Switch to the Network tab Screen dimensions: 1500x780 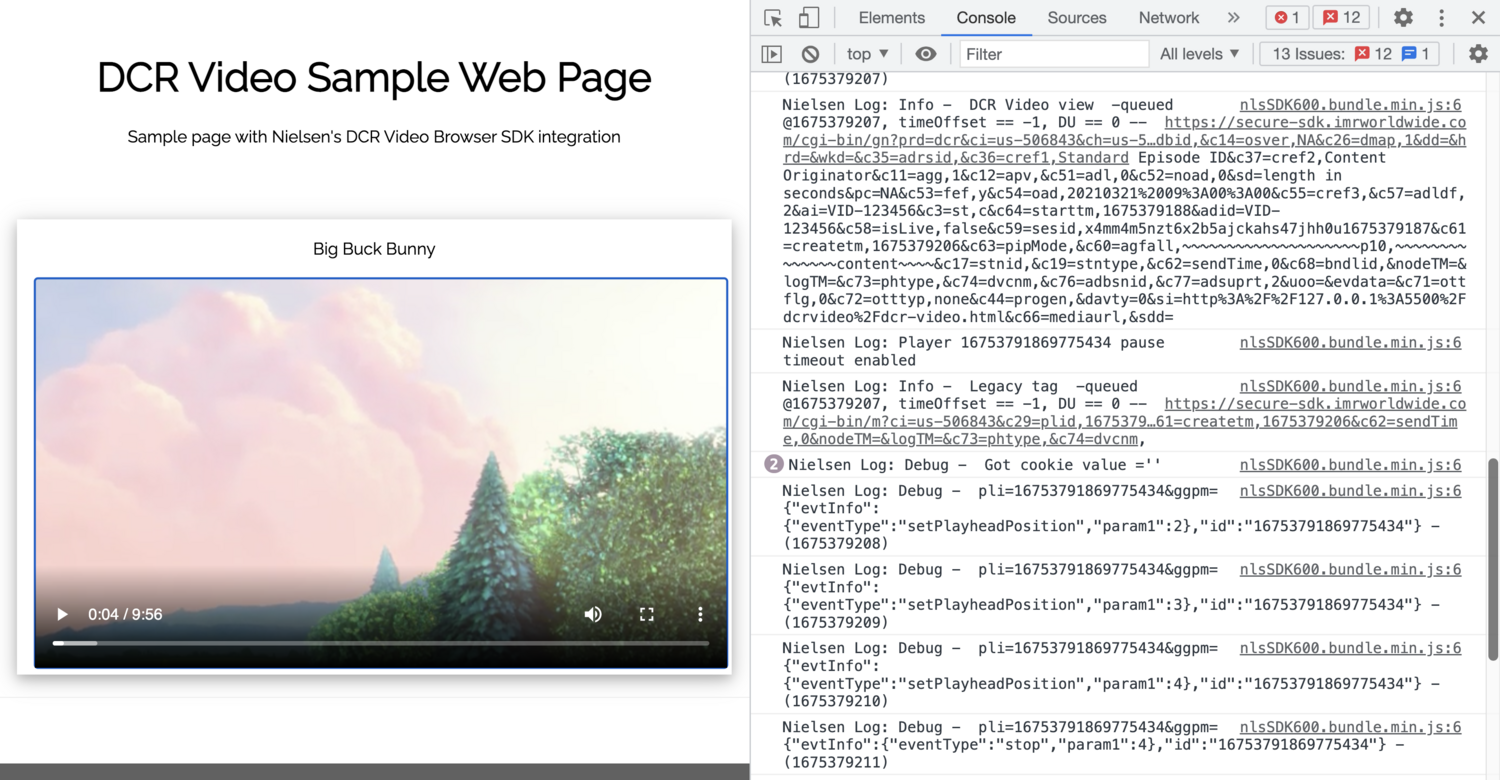click(1168, 17)
